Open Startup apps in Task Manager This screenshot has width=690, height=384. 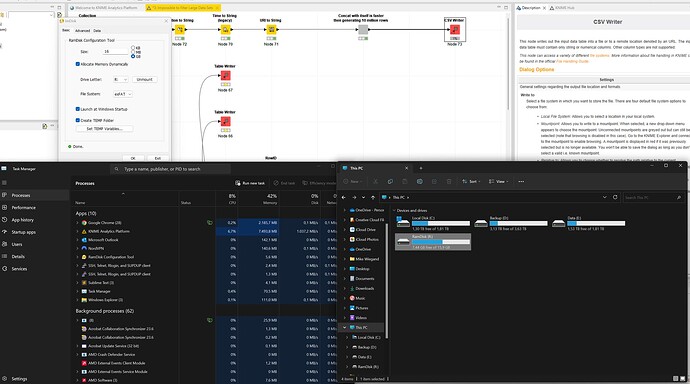click(x=23, y=232)
